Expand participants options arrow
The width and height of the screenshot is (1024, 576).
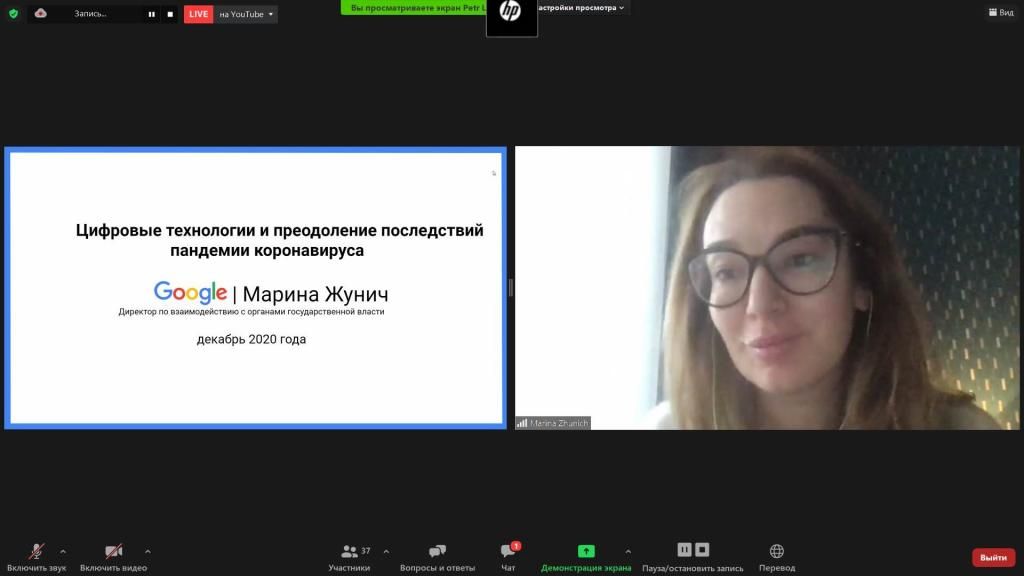tap(386, 552)
